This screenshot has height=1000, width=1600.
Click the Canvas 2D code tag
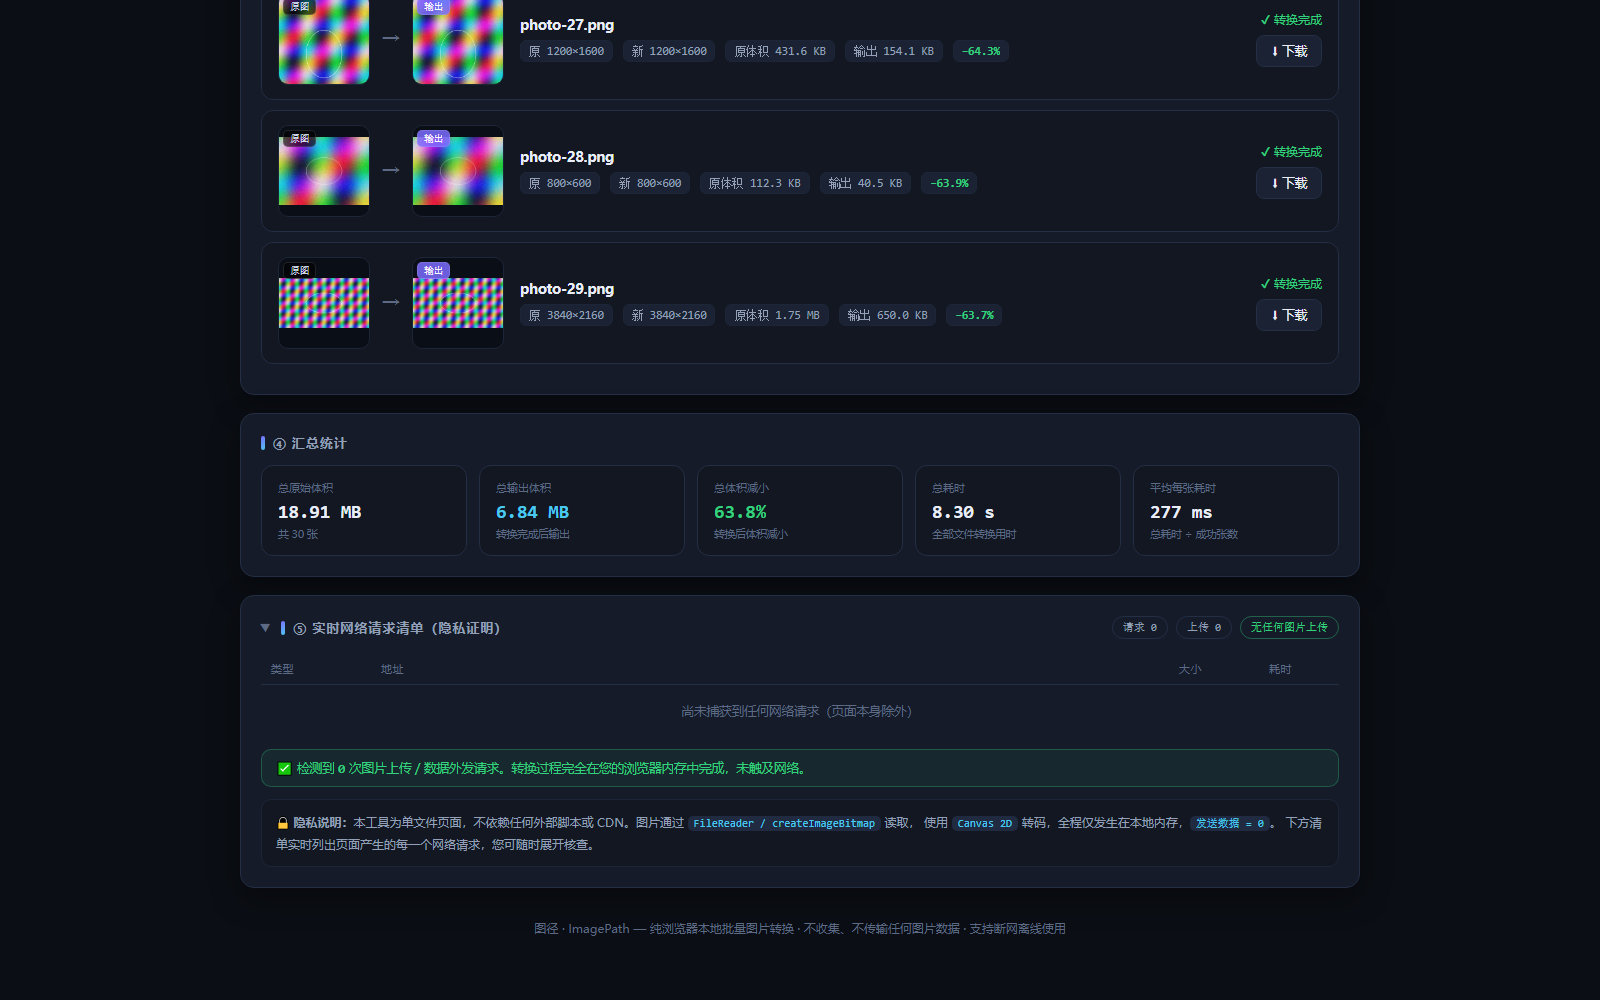985,823
